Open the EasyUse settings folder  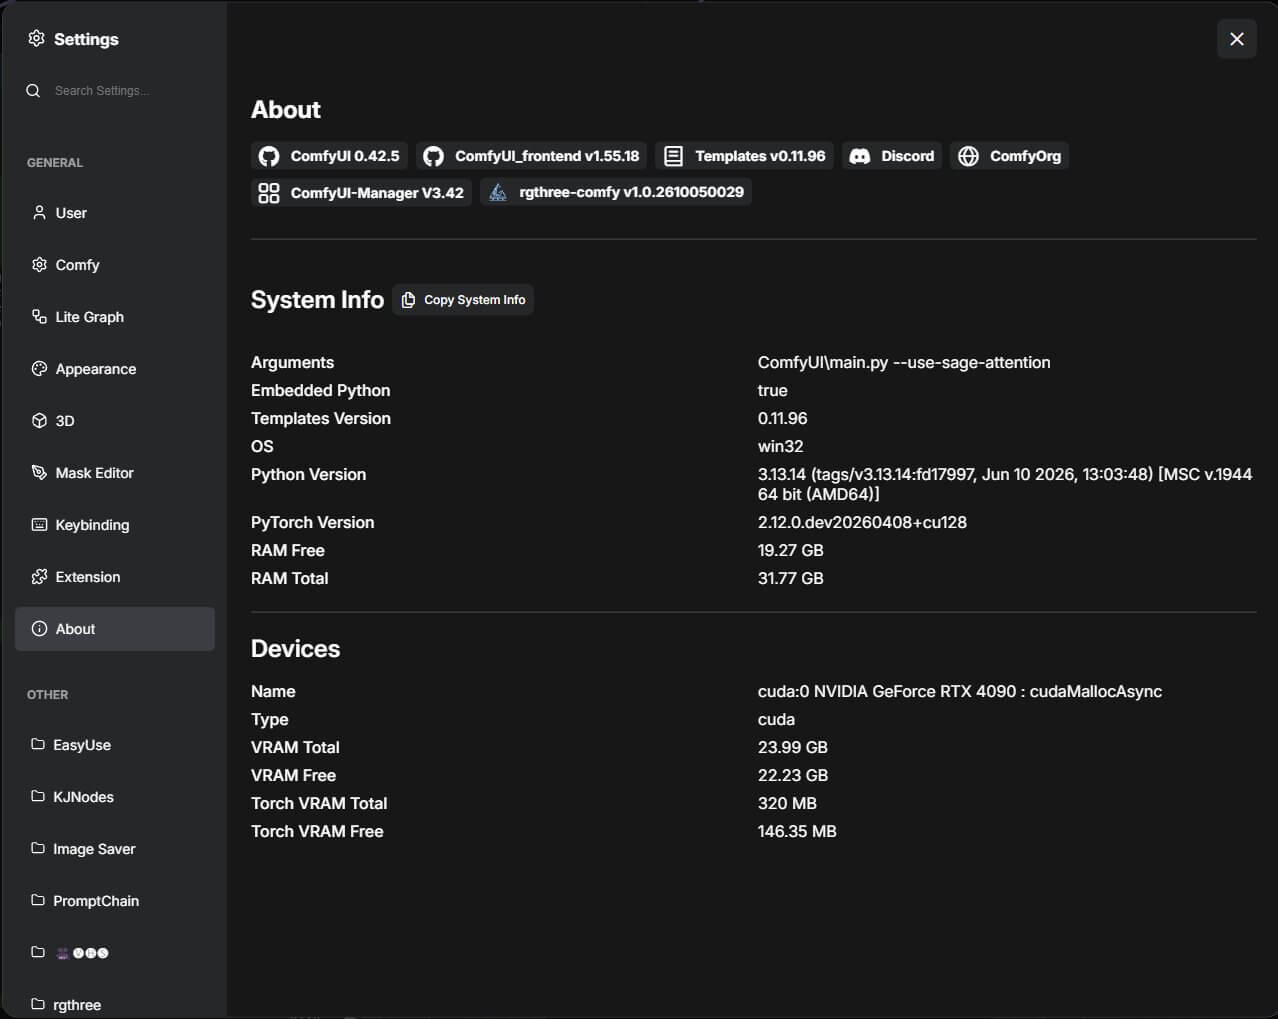(115, 745)
